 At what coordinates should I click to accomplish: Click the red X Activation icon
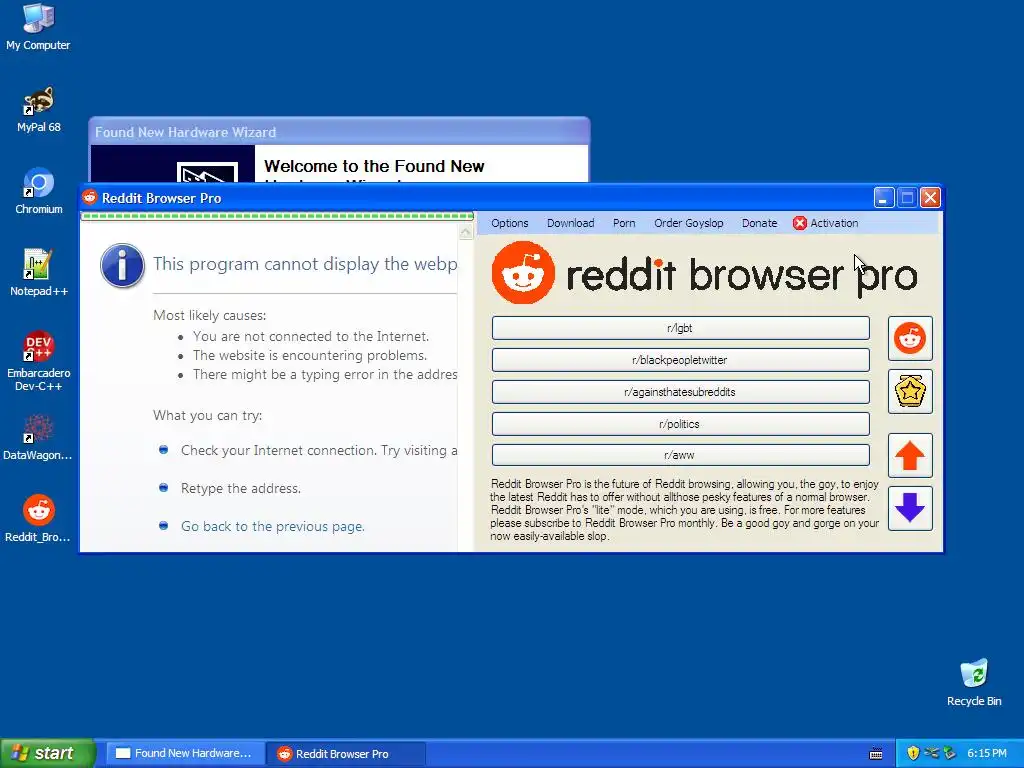tap(799, 223)
